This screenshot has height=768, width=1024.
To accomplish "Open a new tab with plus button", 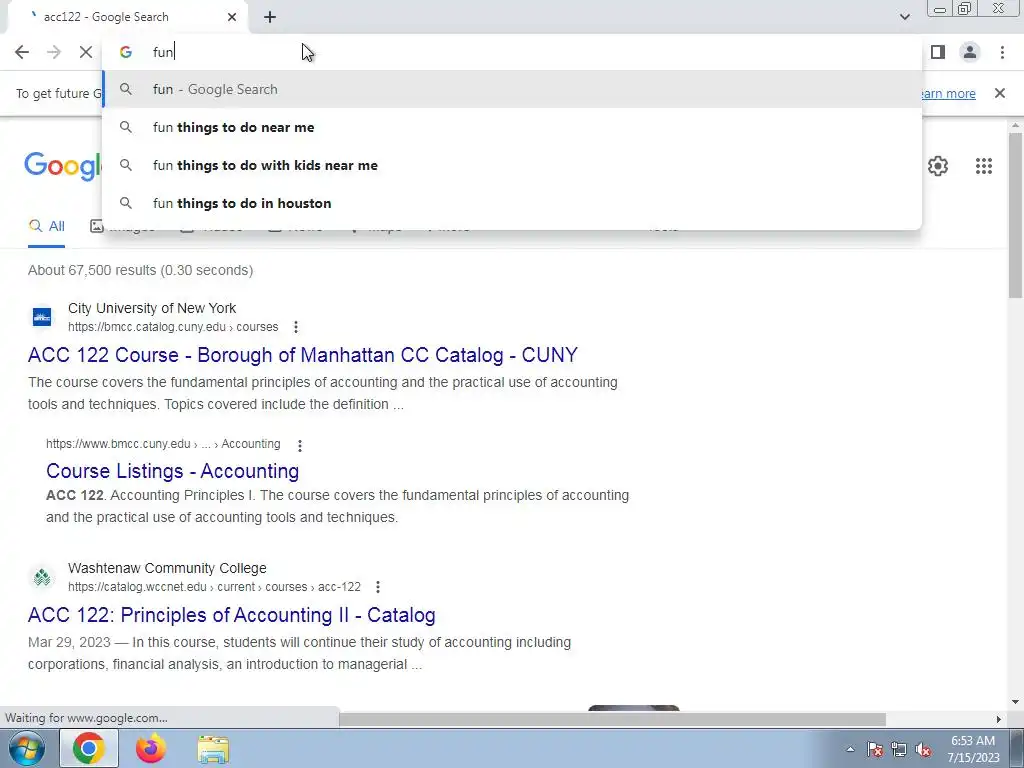I will (x=270, y=17).
